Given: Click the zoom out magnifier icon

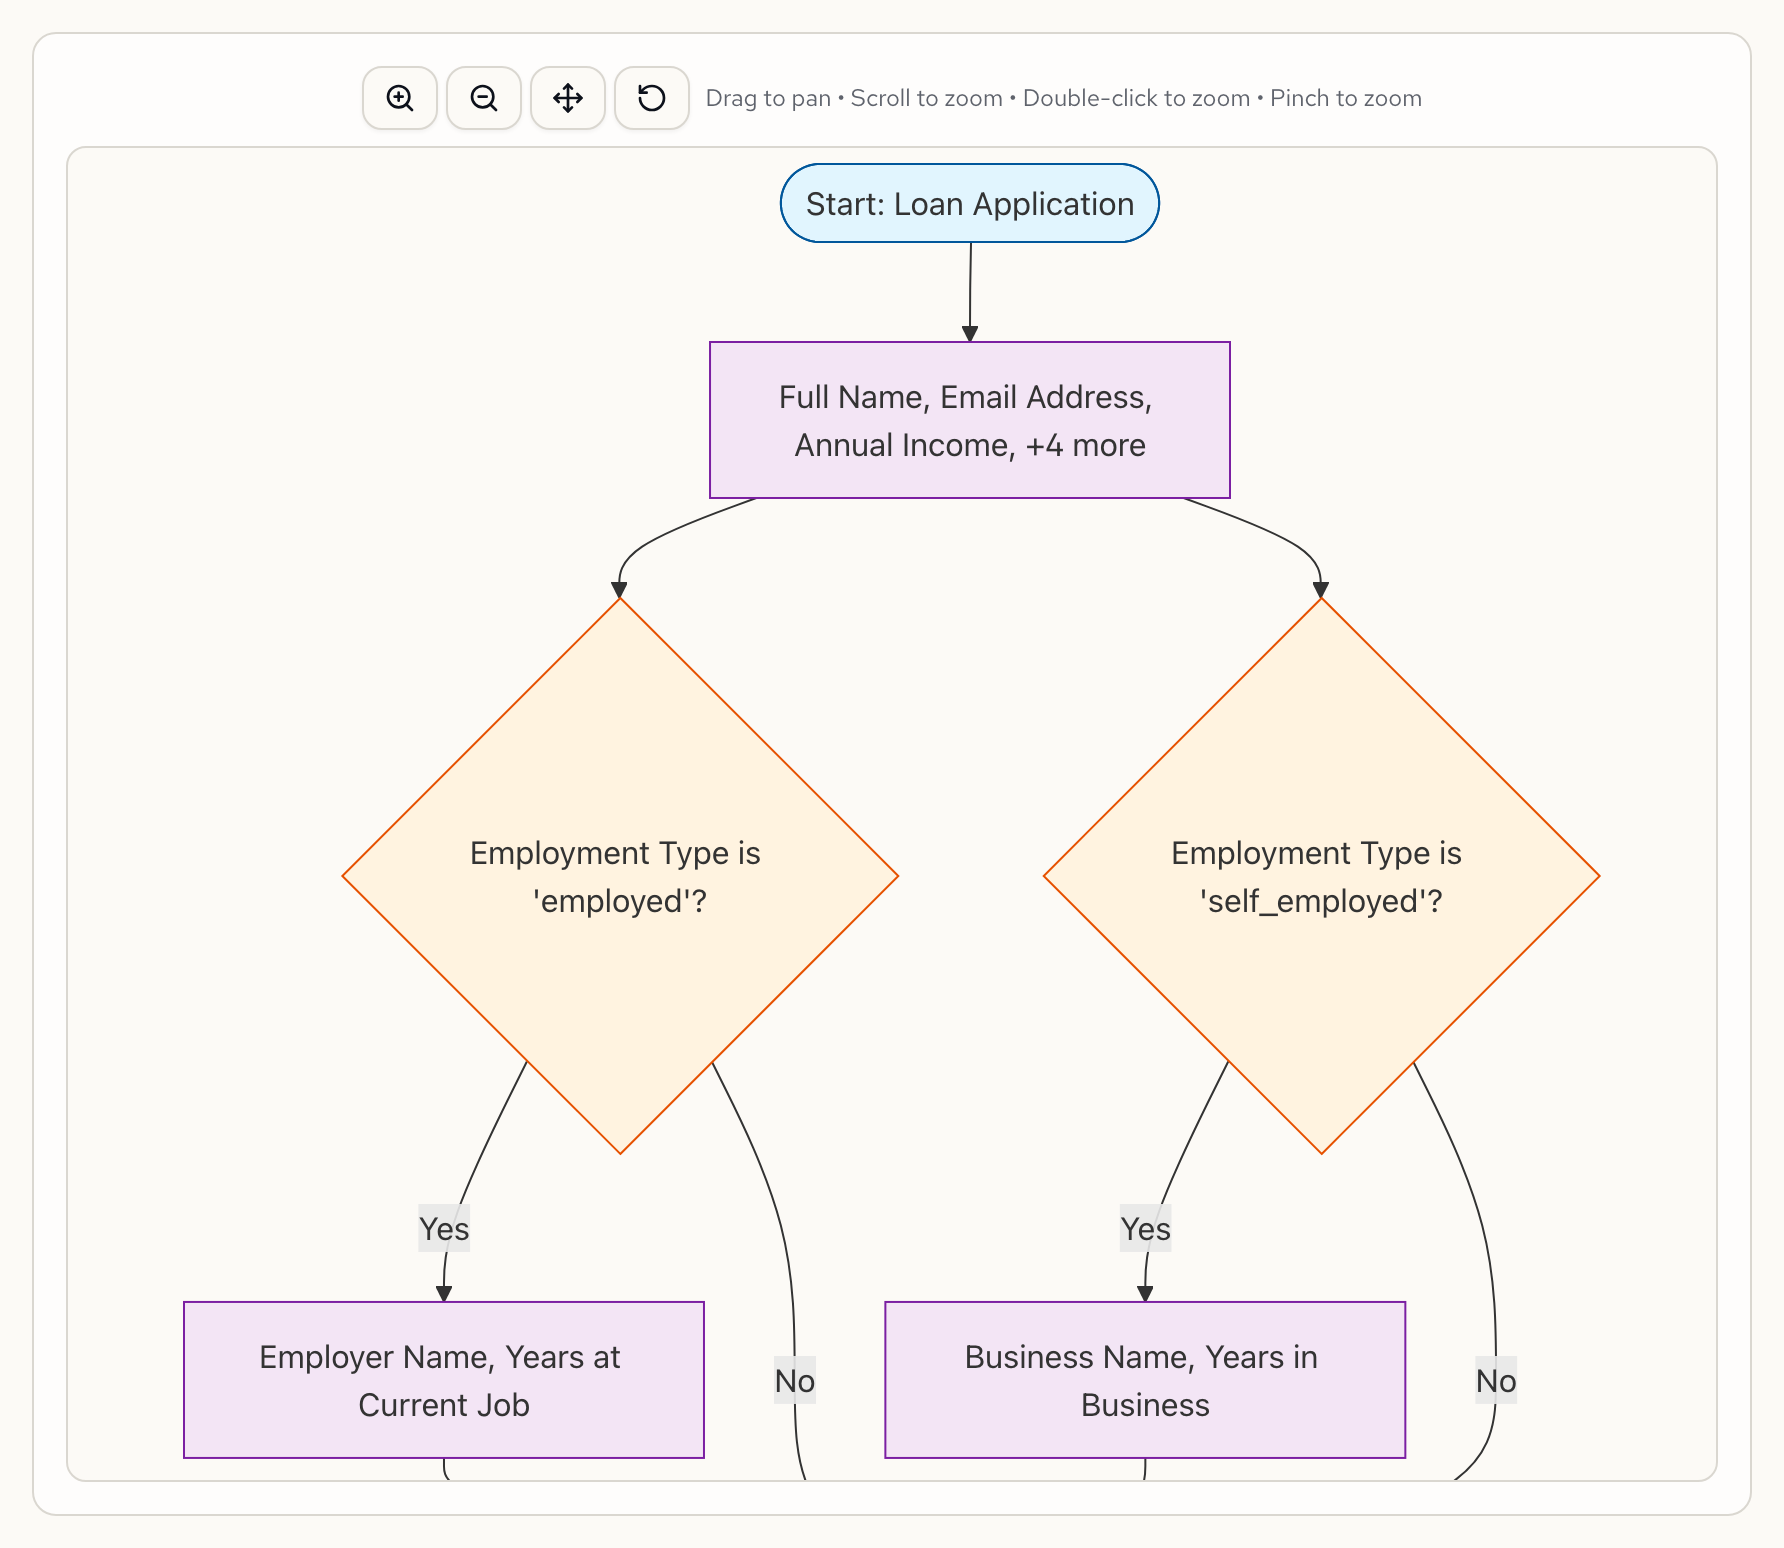Looking at the screenshot, I should (x=484, y=98).
